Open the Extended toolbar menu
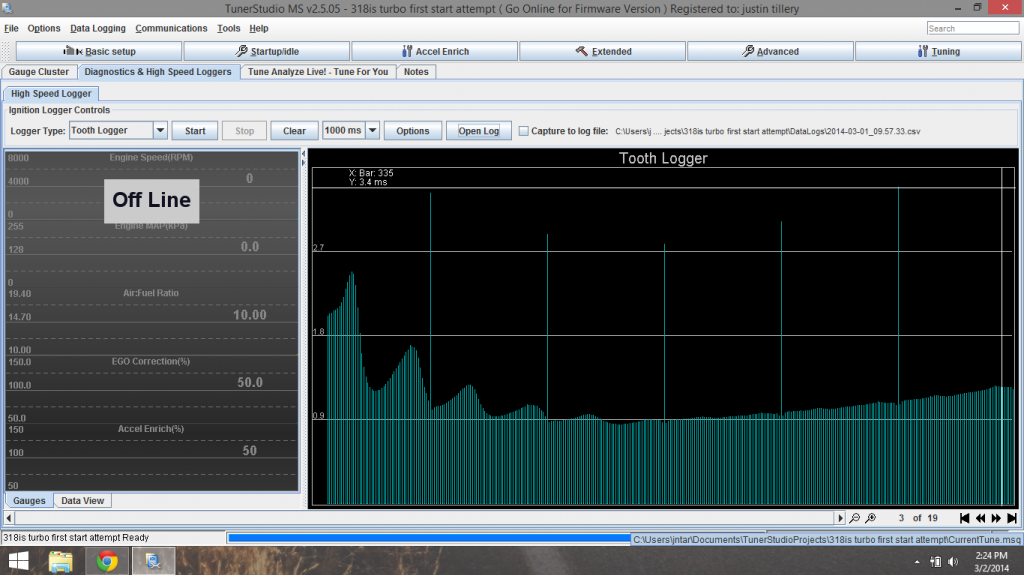The width and height of the screenshot is (1024, 575). pyautogui.click(x=602, y=51)
